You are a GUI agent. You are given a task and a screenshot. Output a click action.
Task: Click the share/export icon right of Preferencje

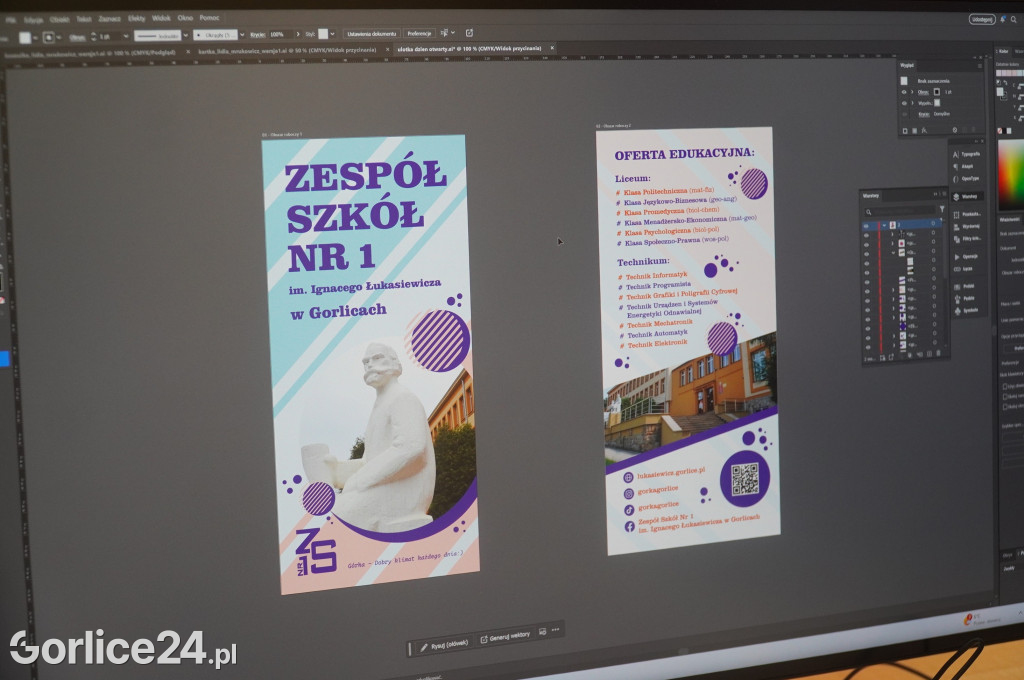pos(469,33)
